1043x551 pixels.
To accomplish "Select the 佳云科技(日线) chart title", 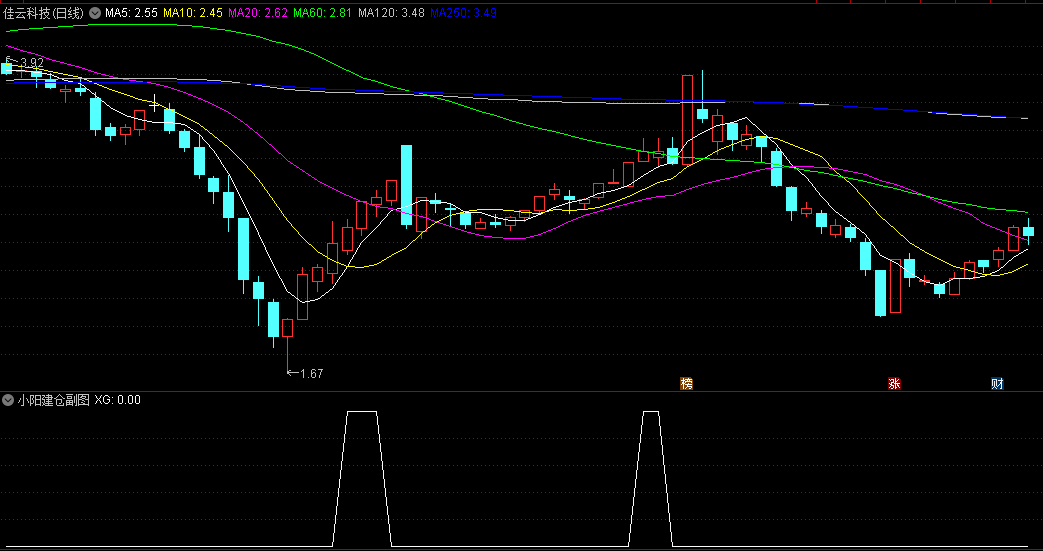I will point(44,13).
